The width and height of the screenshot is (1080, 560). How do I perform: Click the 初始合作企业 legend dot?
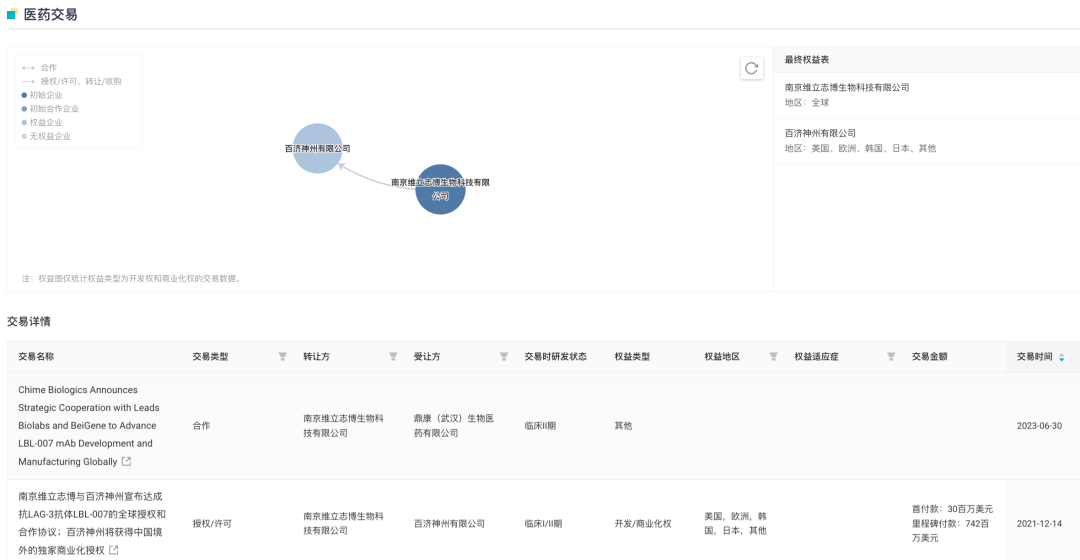24,109
